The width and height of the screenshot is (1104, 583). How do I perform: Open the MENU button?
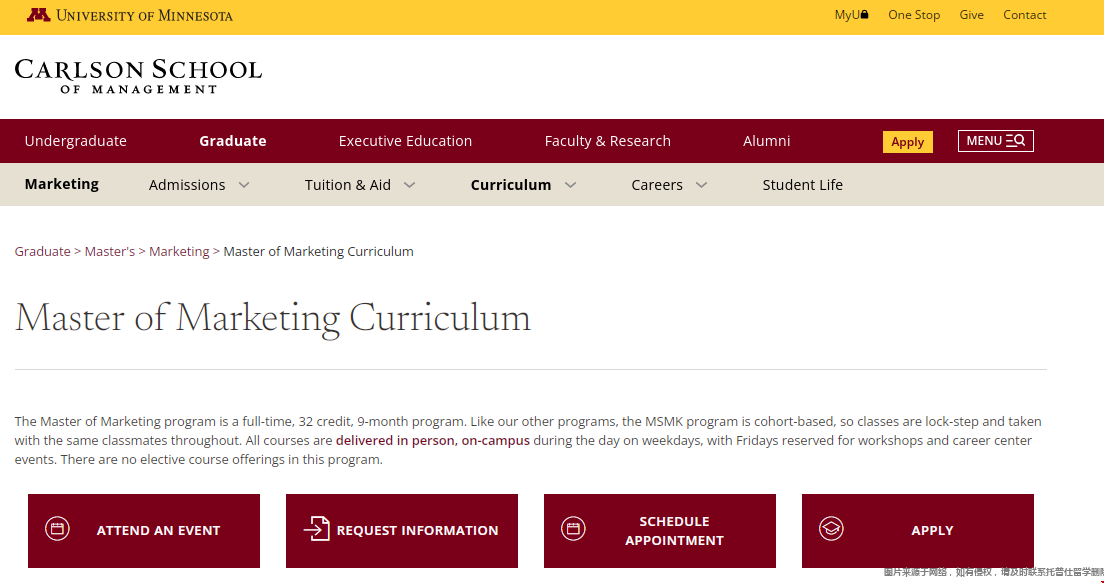(x=996, y=141)
